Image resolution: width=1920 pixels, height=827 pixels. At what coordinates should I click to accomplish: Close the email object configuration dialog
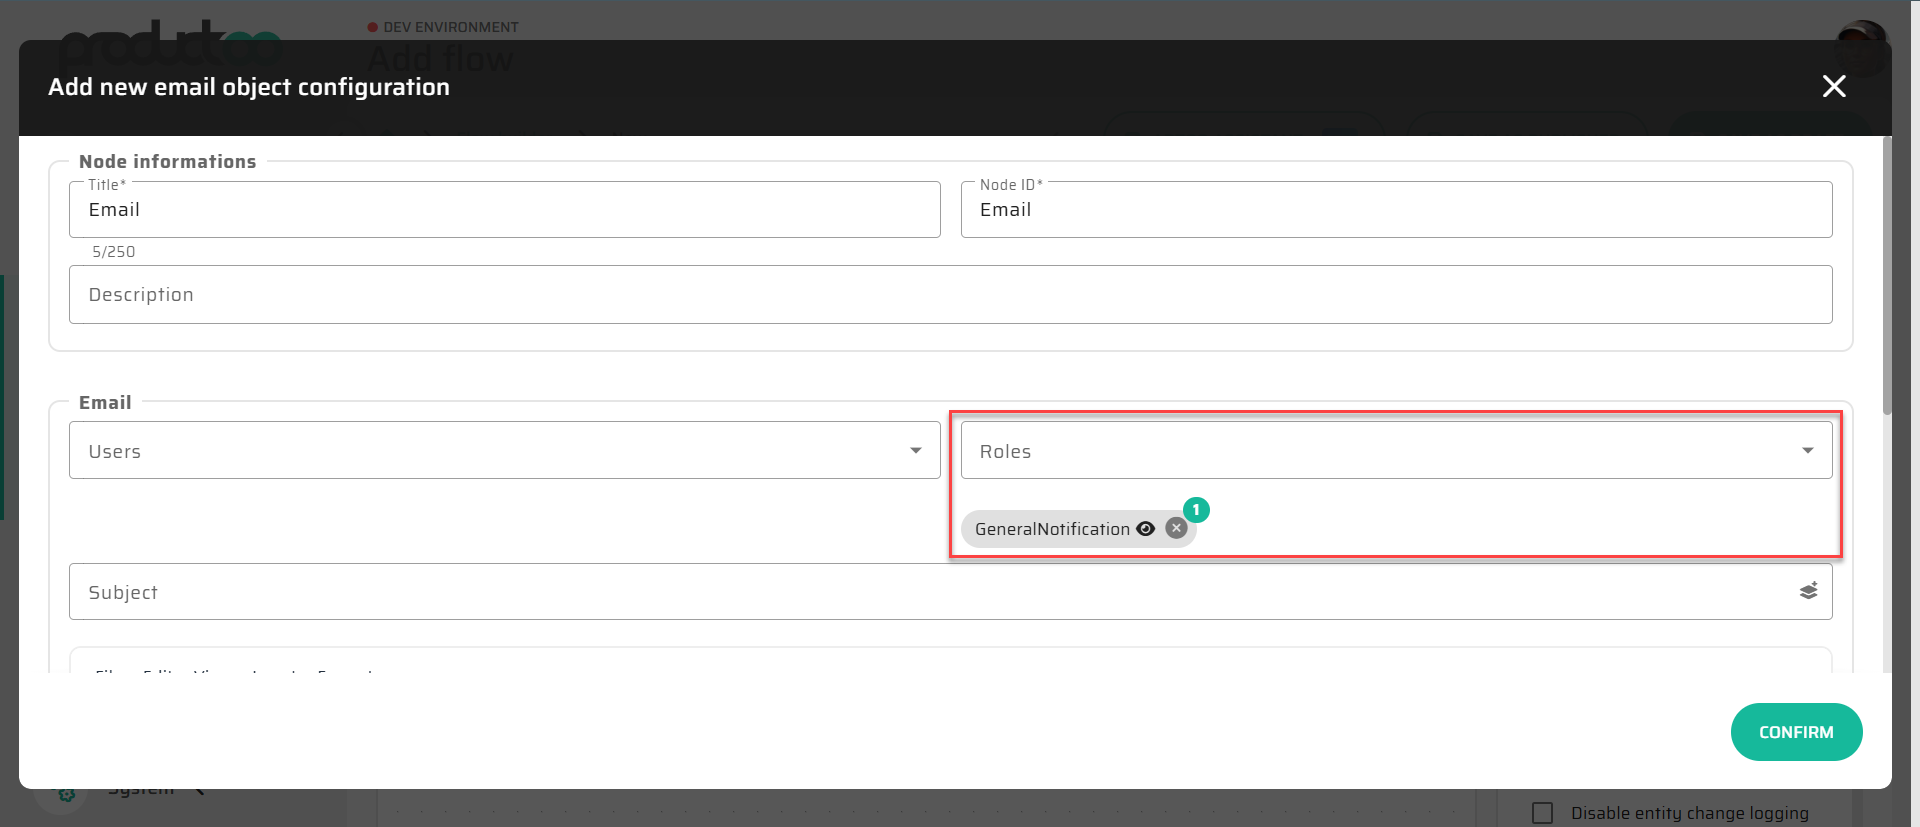(1833, 87)
